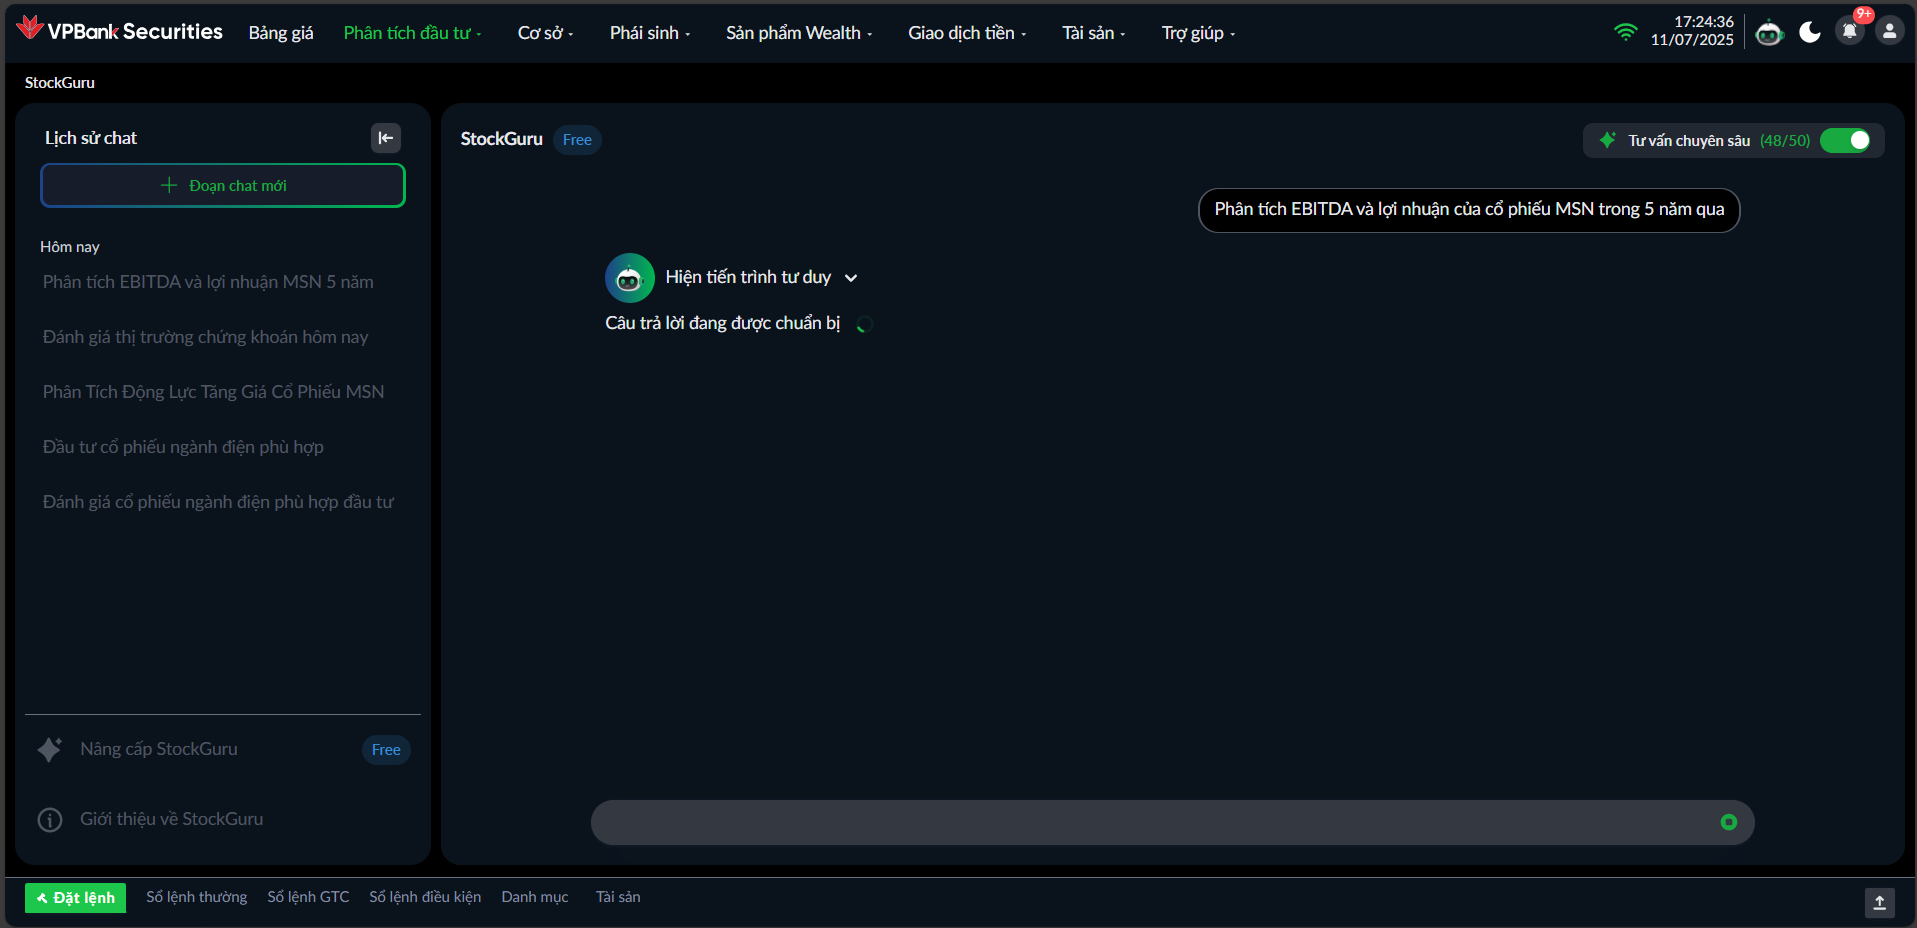
Task: Click the VPBank Securities logo
Action: tap(120, 31)
